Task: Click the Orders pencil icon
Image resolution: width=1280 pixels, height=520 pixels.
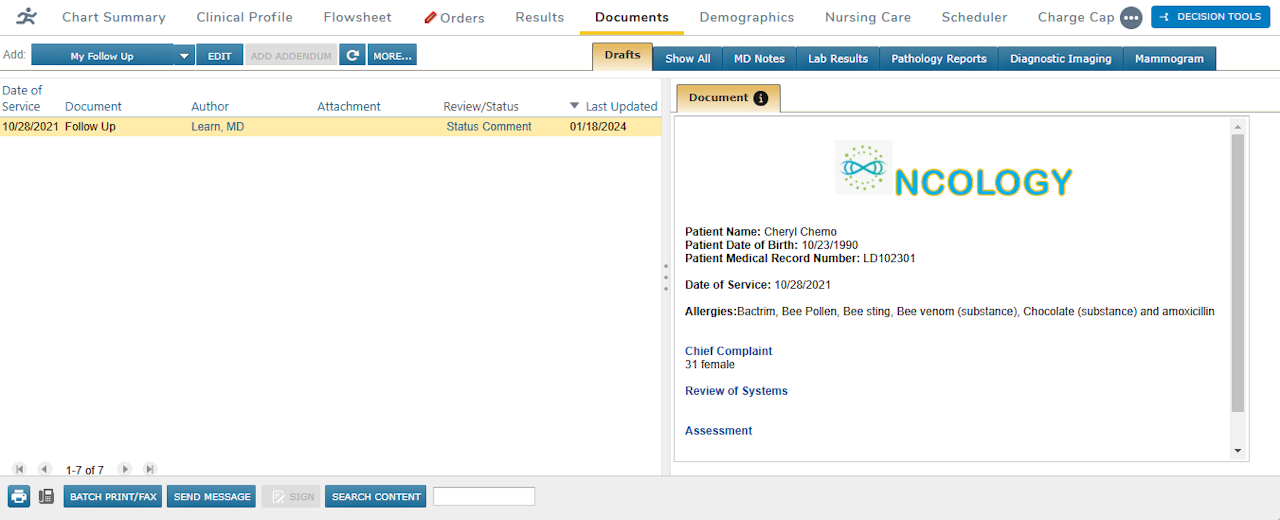Action: click(x=430, y=17)
